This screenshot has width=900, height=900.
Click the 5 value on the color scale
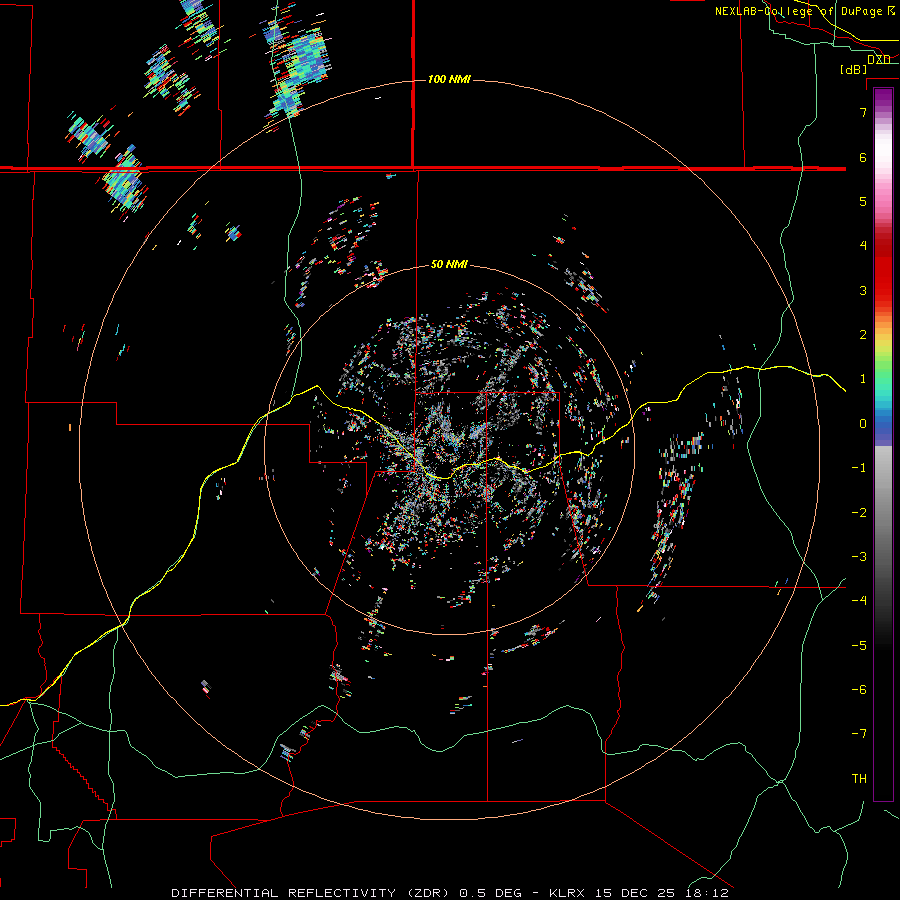(863, 201)
